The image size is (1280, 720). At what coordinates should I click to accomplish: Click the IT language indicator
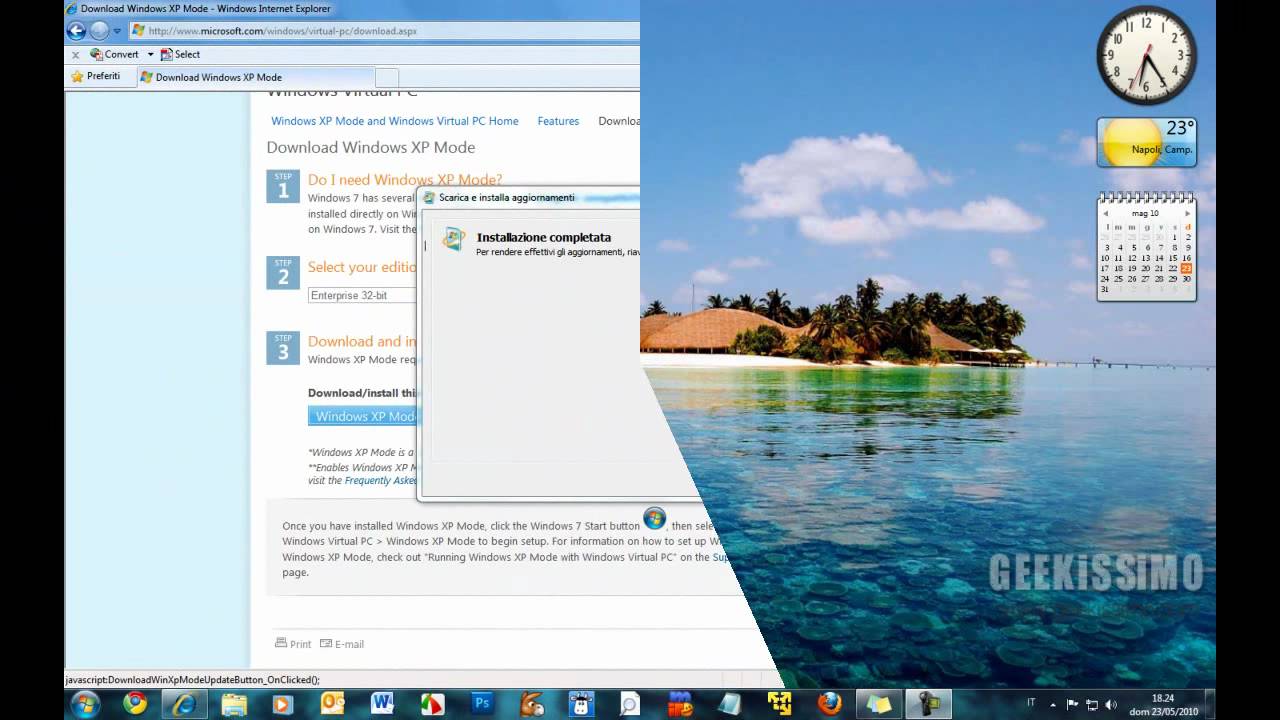point(1031,704)
